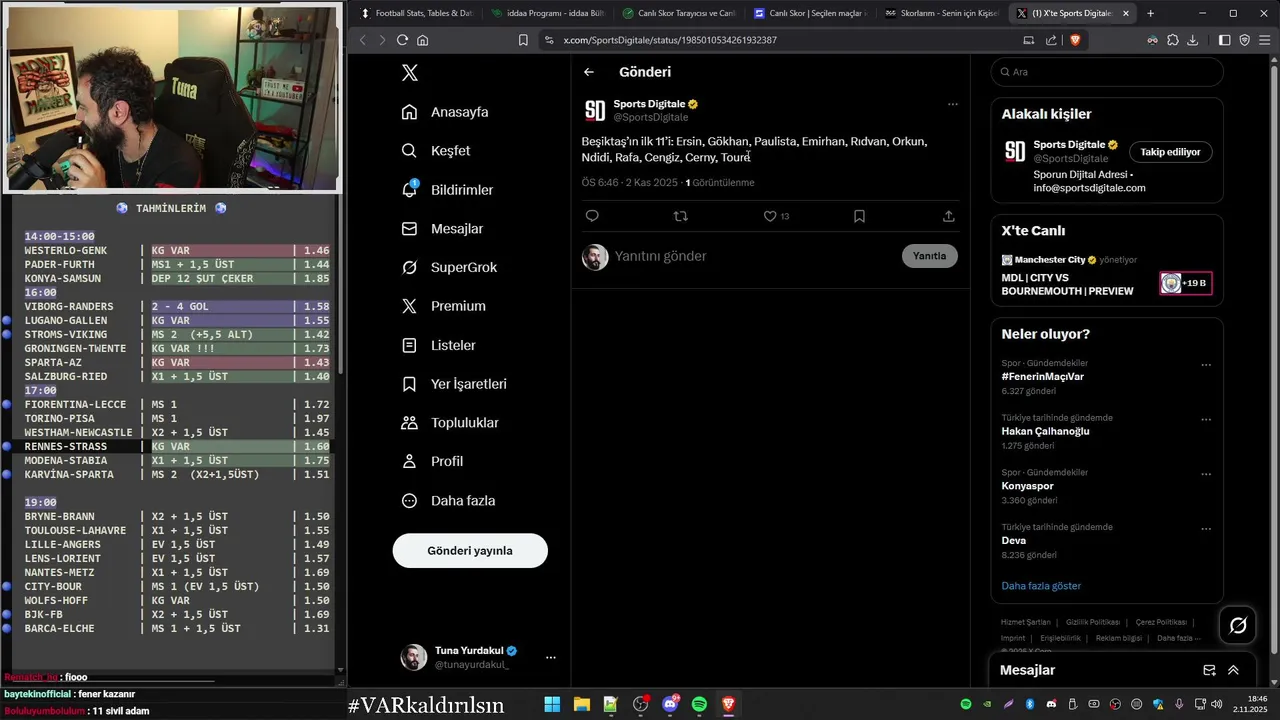The height and width of the screenshot is (720, 1280).
Task: Open browser extensions puzzle icon
Action: click(x=1173, y=40)
